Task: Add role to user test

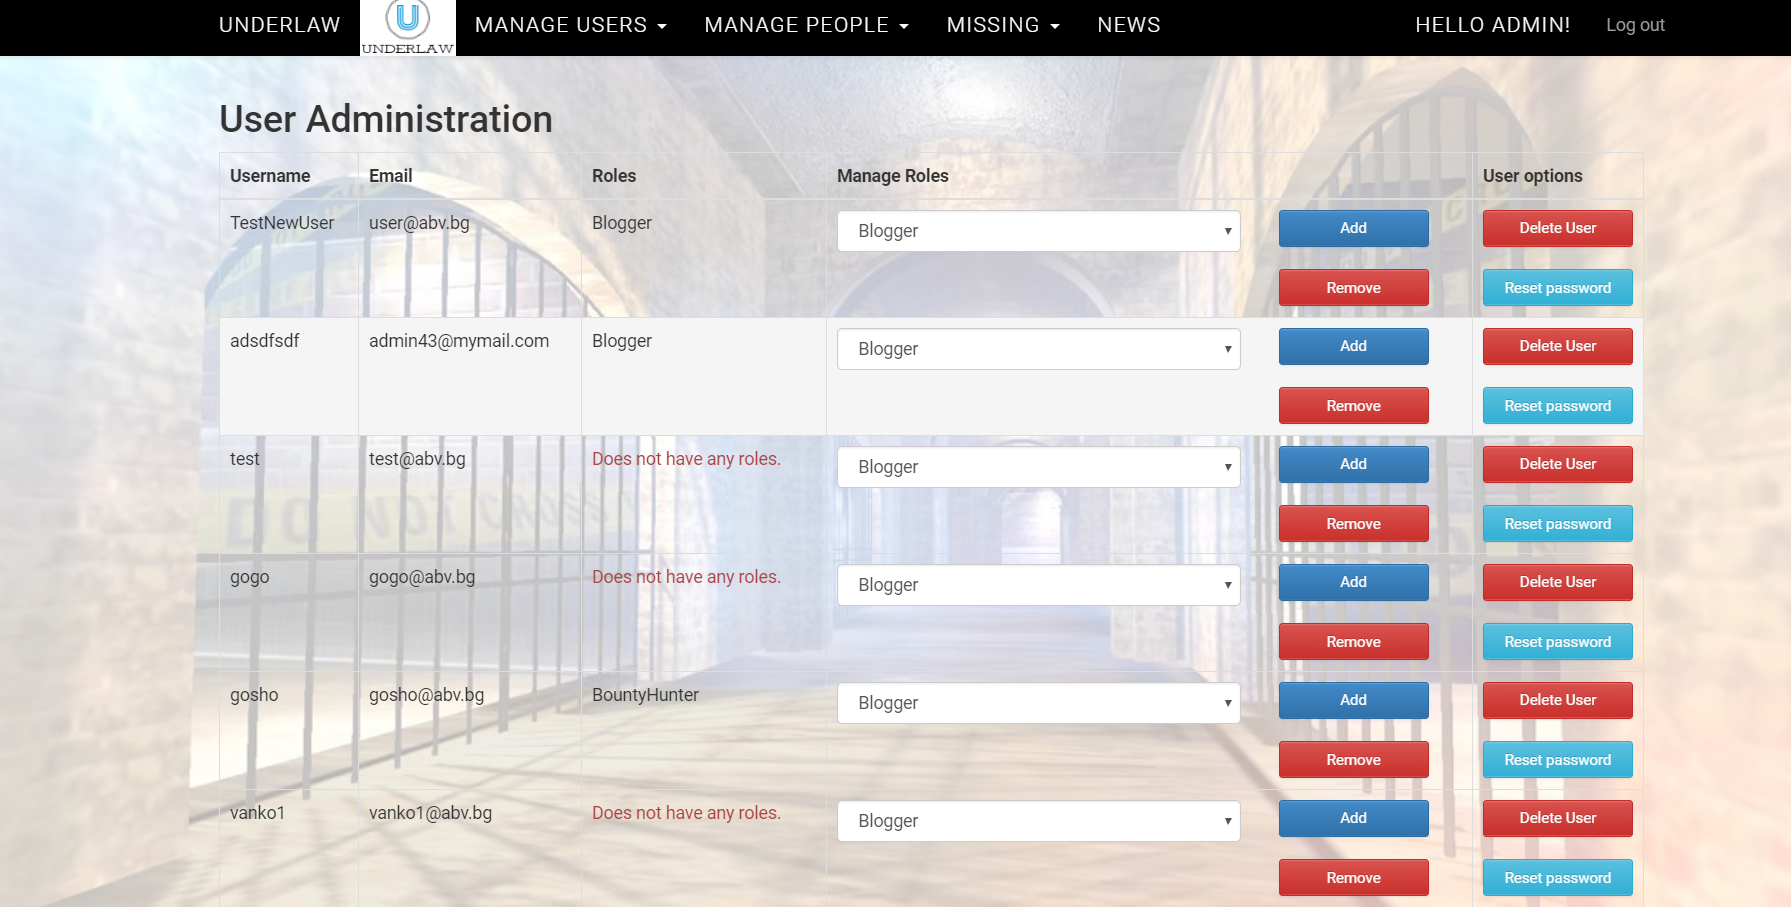Action: click(x=1353, y=464)
